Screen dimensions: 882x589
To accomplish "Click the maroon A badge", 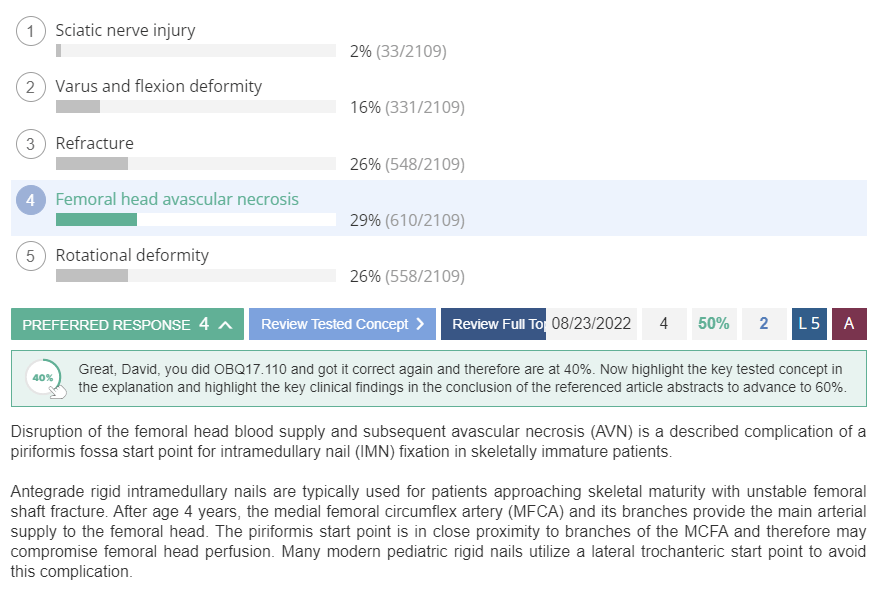I will (x=849, y=324).
